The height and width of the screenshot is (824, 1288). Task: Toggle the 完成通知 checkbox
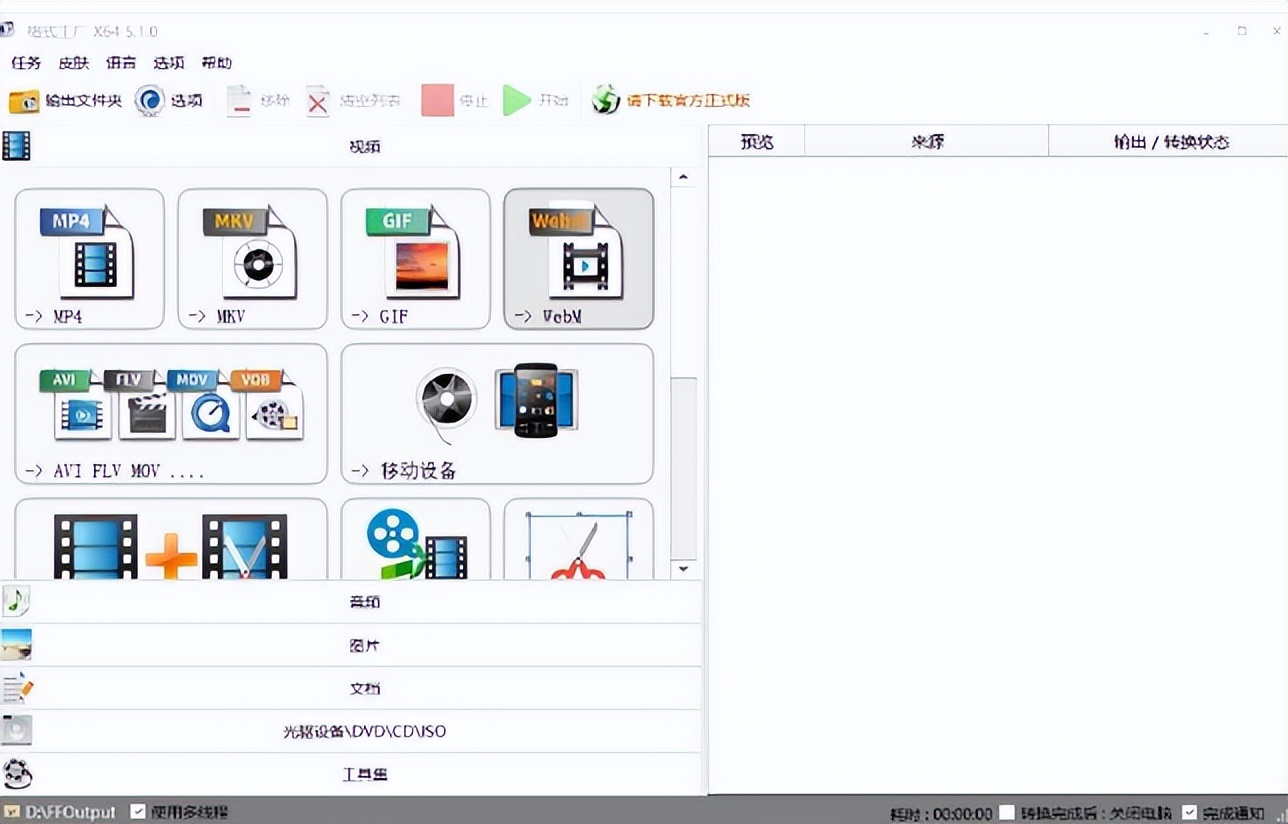(x=1190, y=813)
